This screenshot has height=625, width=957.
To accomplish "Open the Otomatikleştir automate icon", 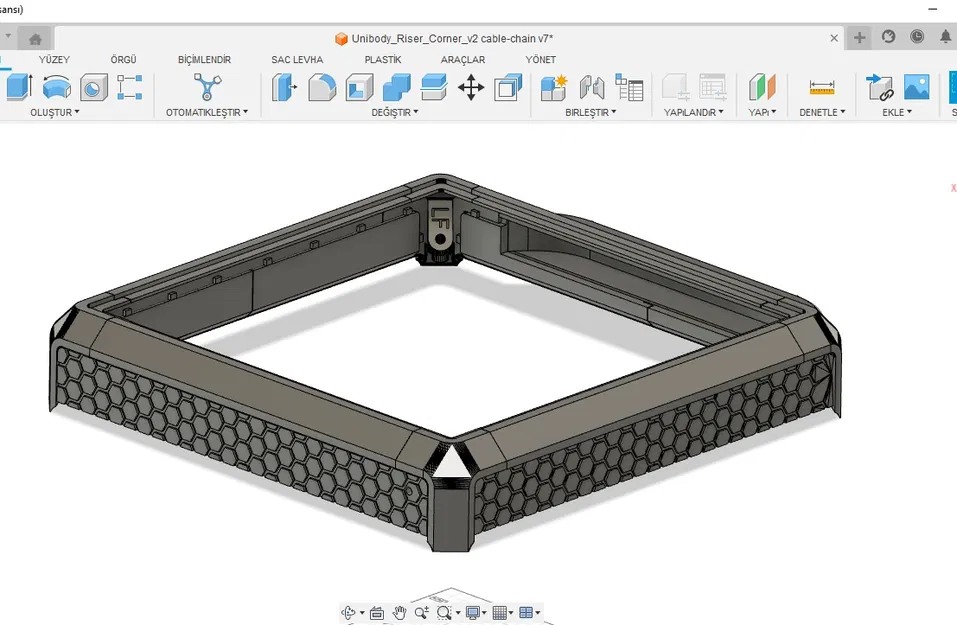I will coord(207,87).
